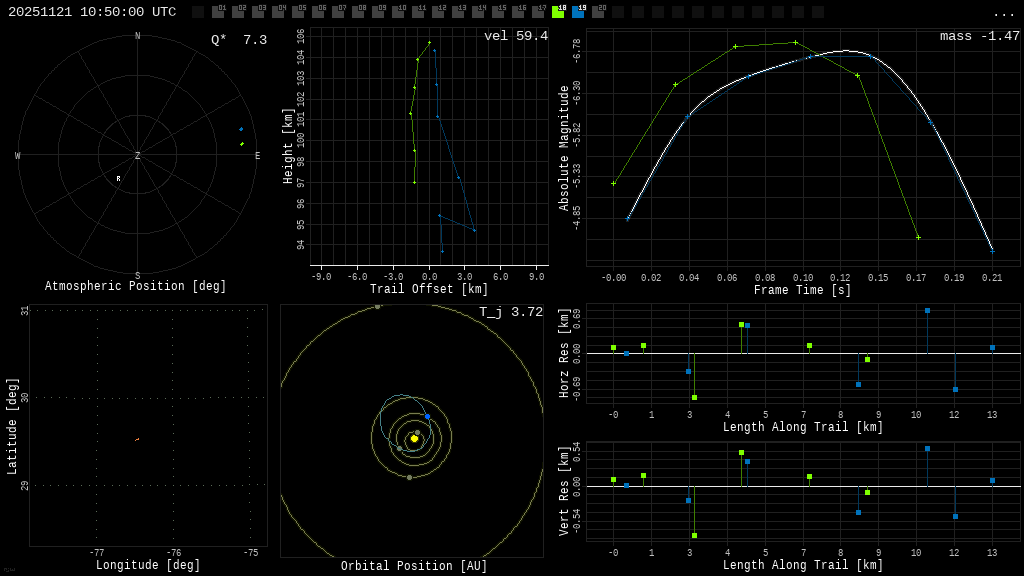Click the Q* 7.3 quality value
Image resolution: width=1024 pixels, height=576 pixels.
pos(239,40)
